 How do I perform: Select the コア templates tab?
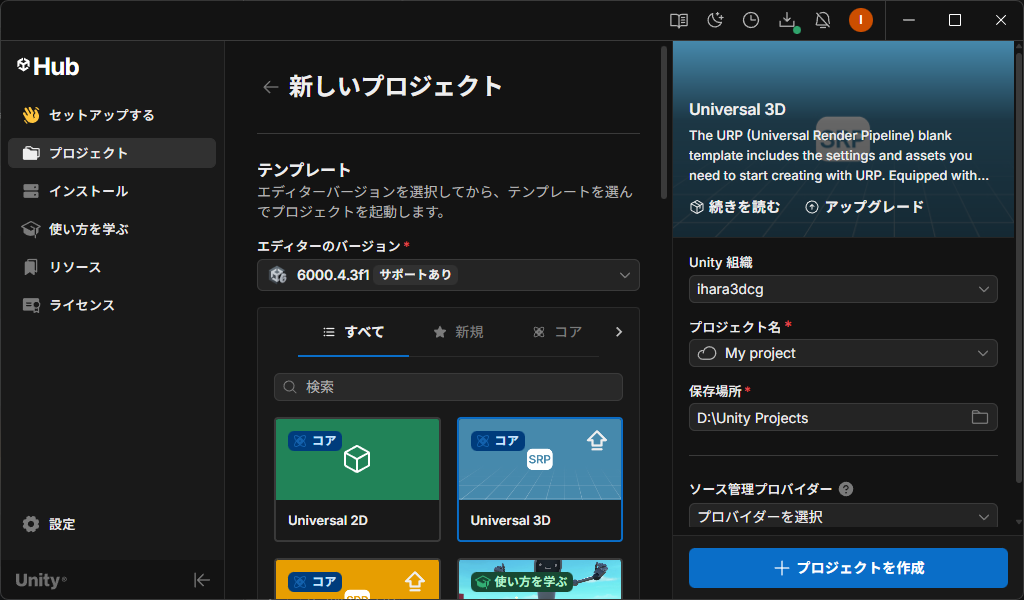(x=558, y=332)
